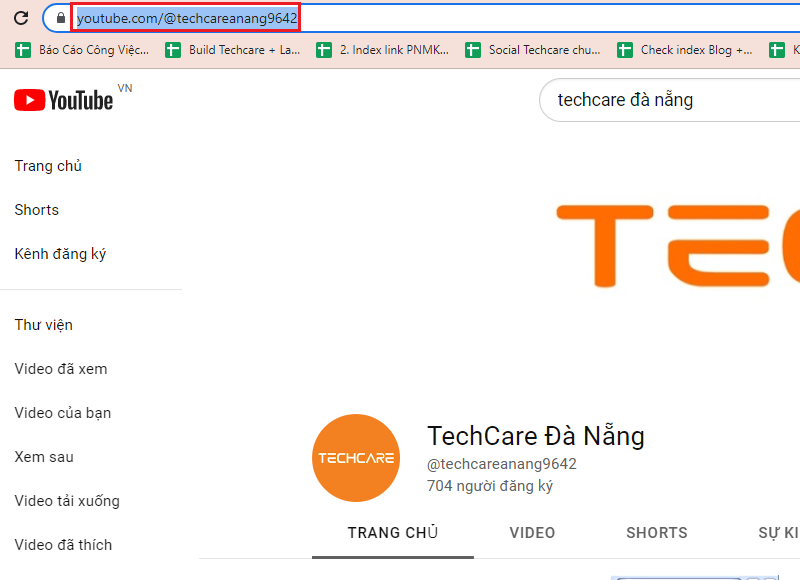
Task: Open "Shorts" from the sidebar
Action: point(37,210)
